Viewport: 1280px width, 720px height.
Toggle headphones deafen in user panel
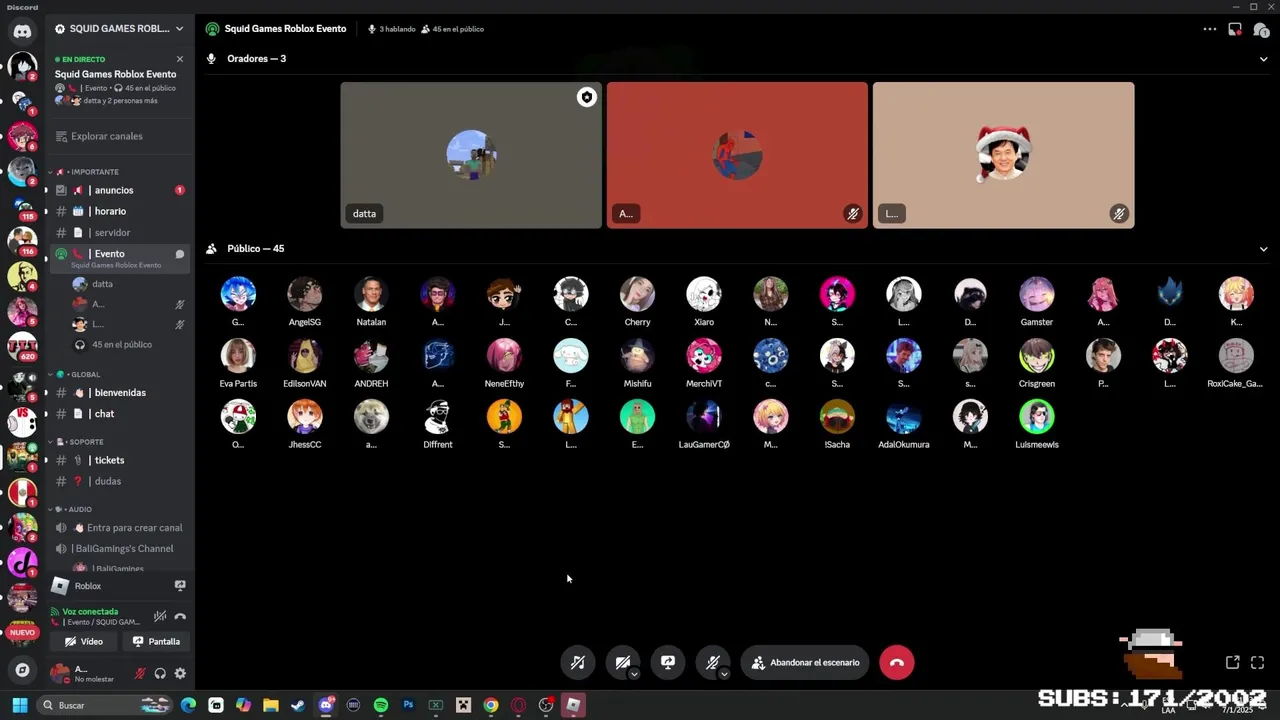160,673
